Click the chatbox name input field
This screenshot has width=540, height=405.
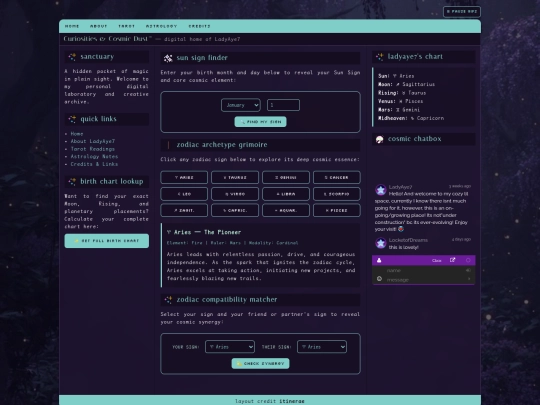tap(424, 270)
